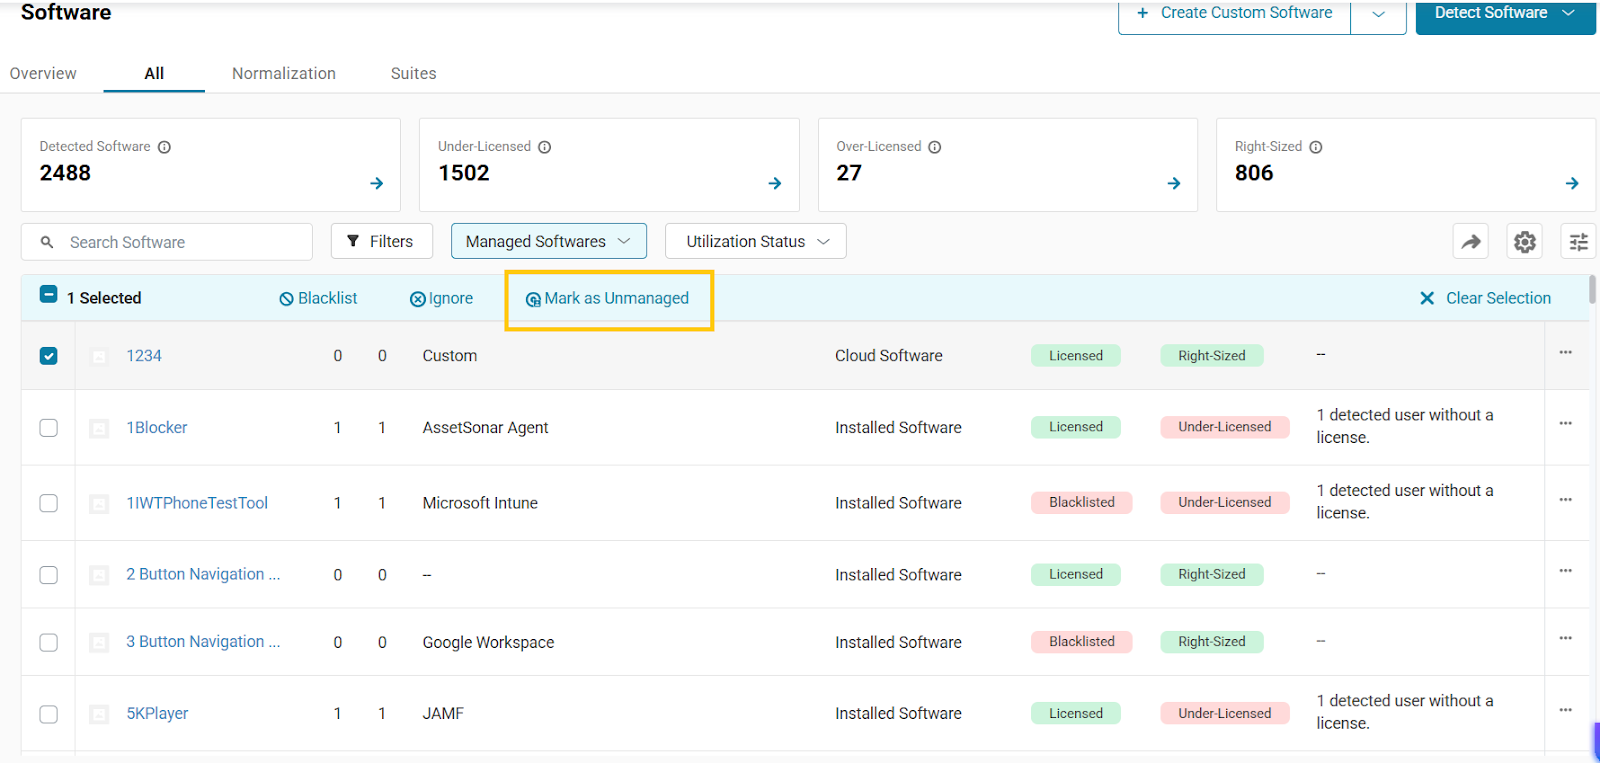Image resolution: width=1600 pixels, height=763 pixels.
Task: Open the Utilization Status dropdown
Action: [x=756, y=242]
